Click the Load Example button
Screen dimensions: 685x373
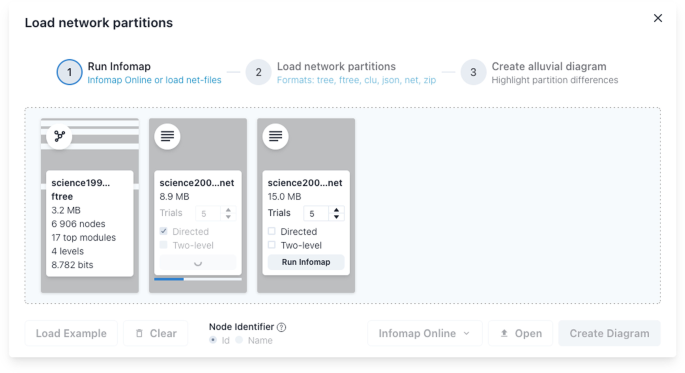tap(71, 333)
